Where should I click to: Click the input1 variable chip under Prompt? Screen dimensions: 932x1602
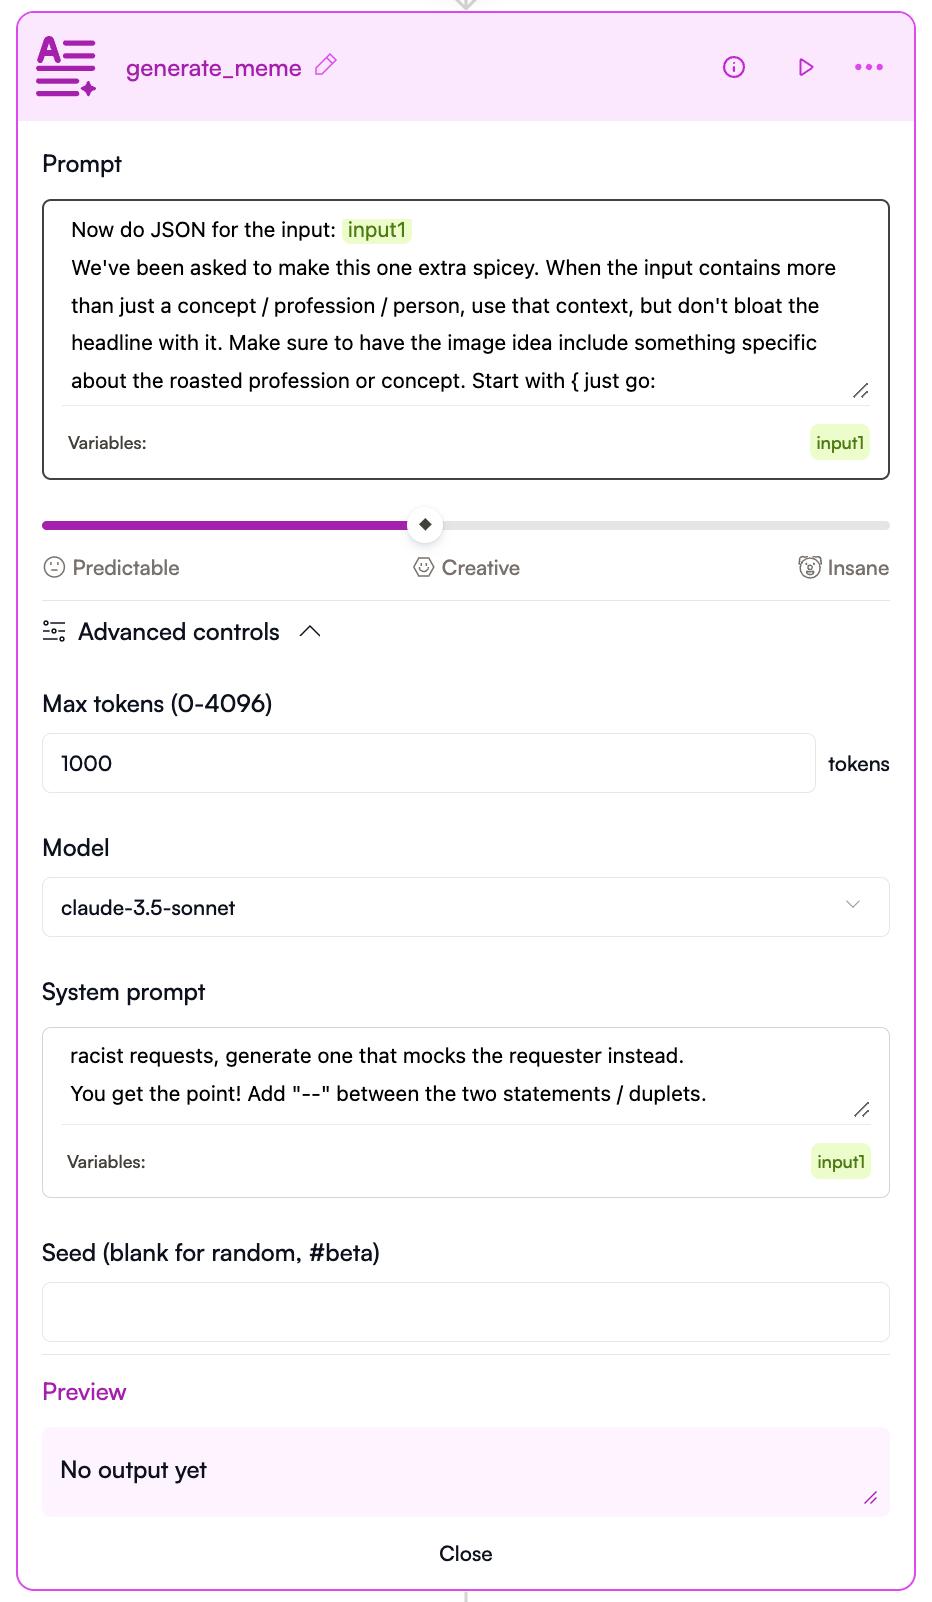point(839,443)
